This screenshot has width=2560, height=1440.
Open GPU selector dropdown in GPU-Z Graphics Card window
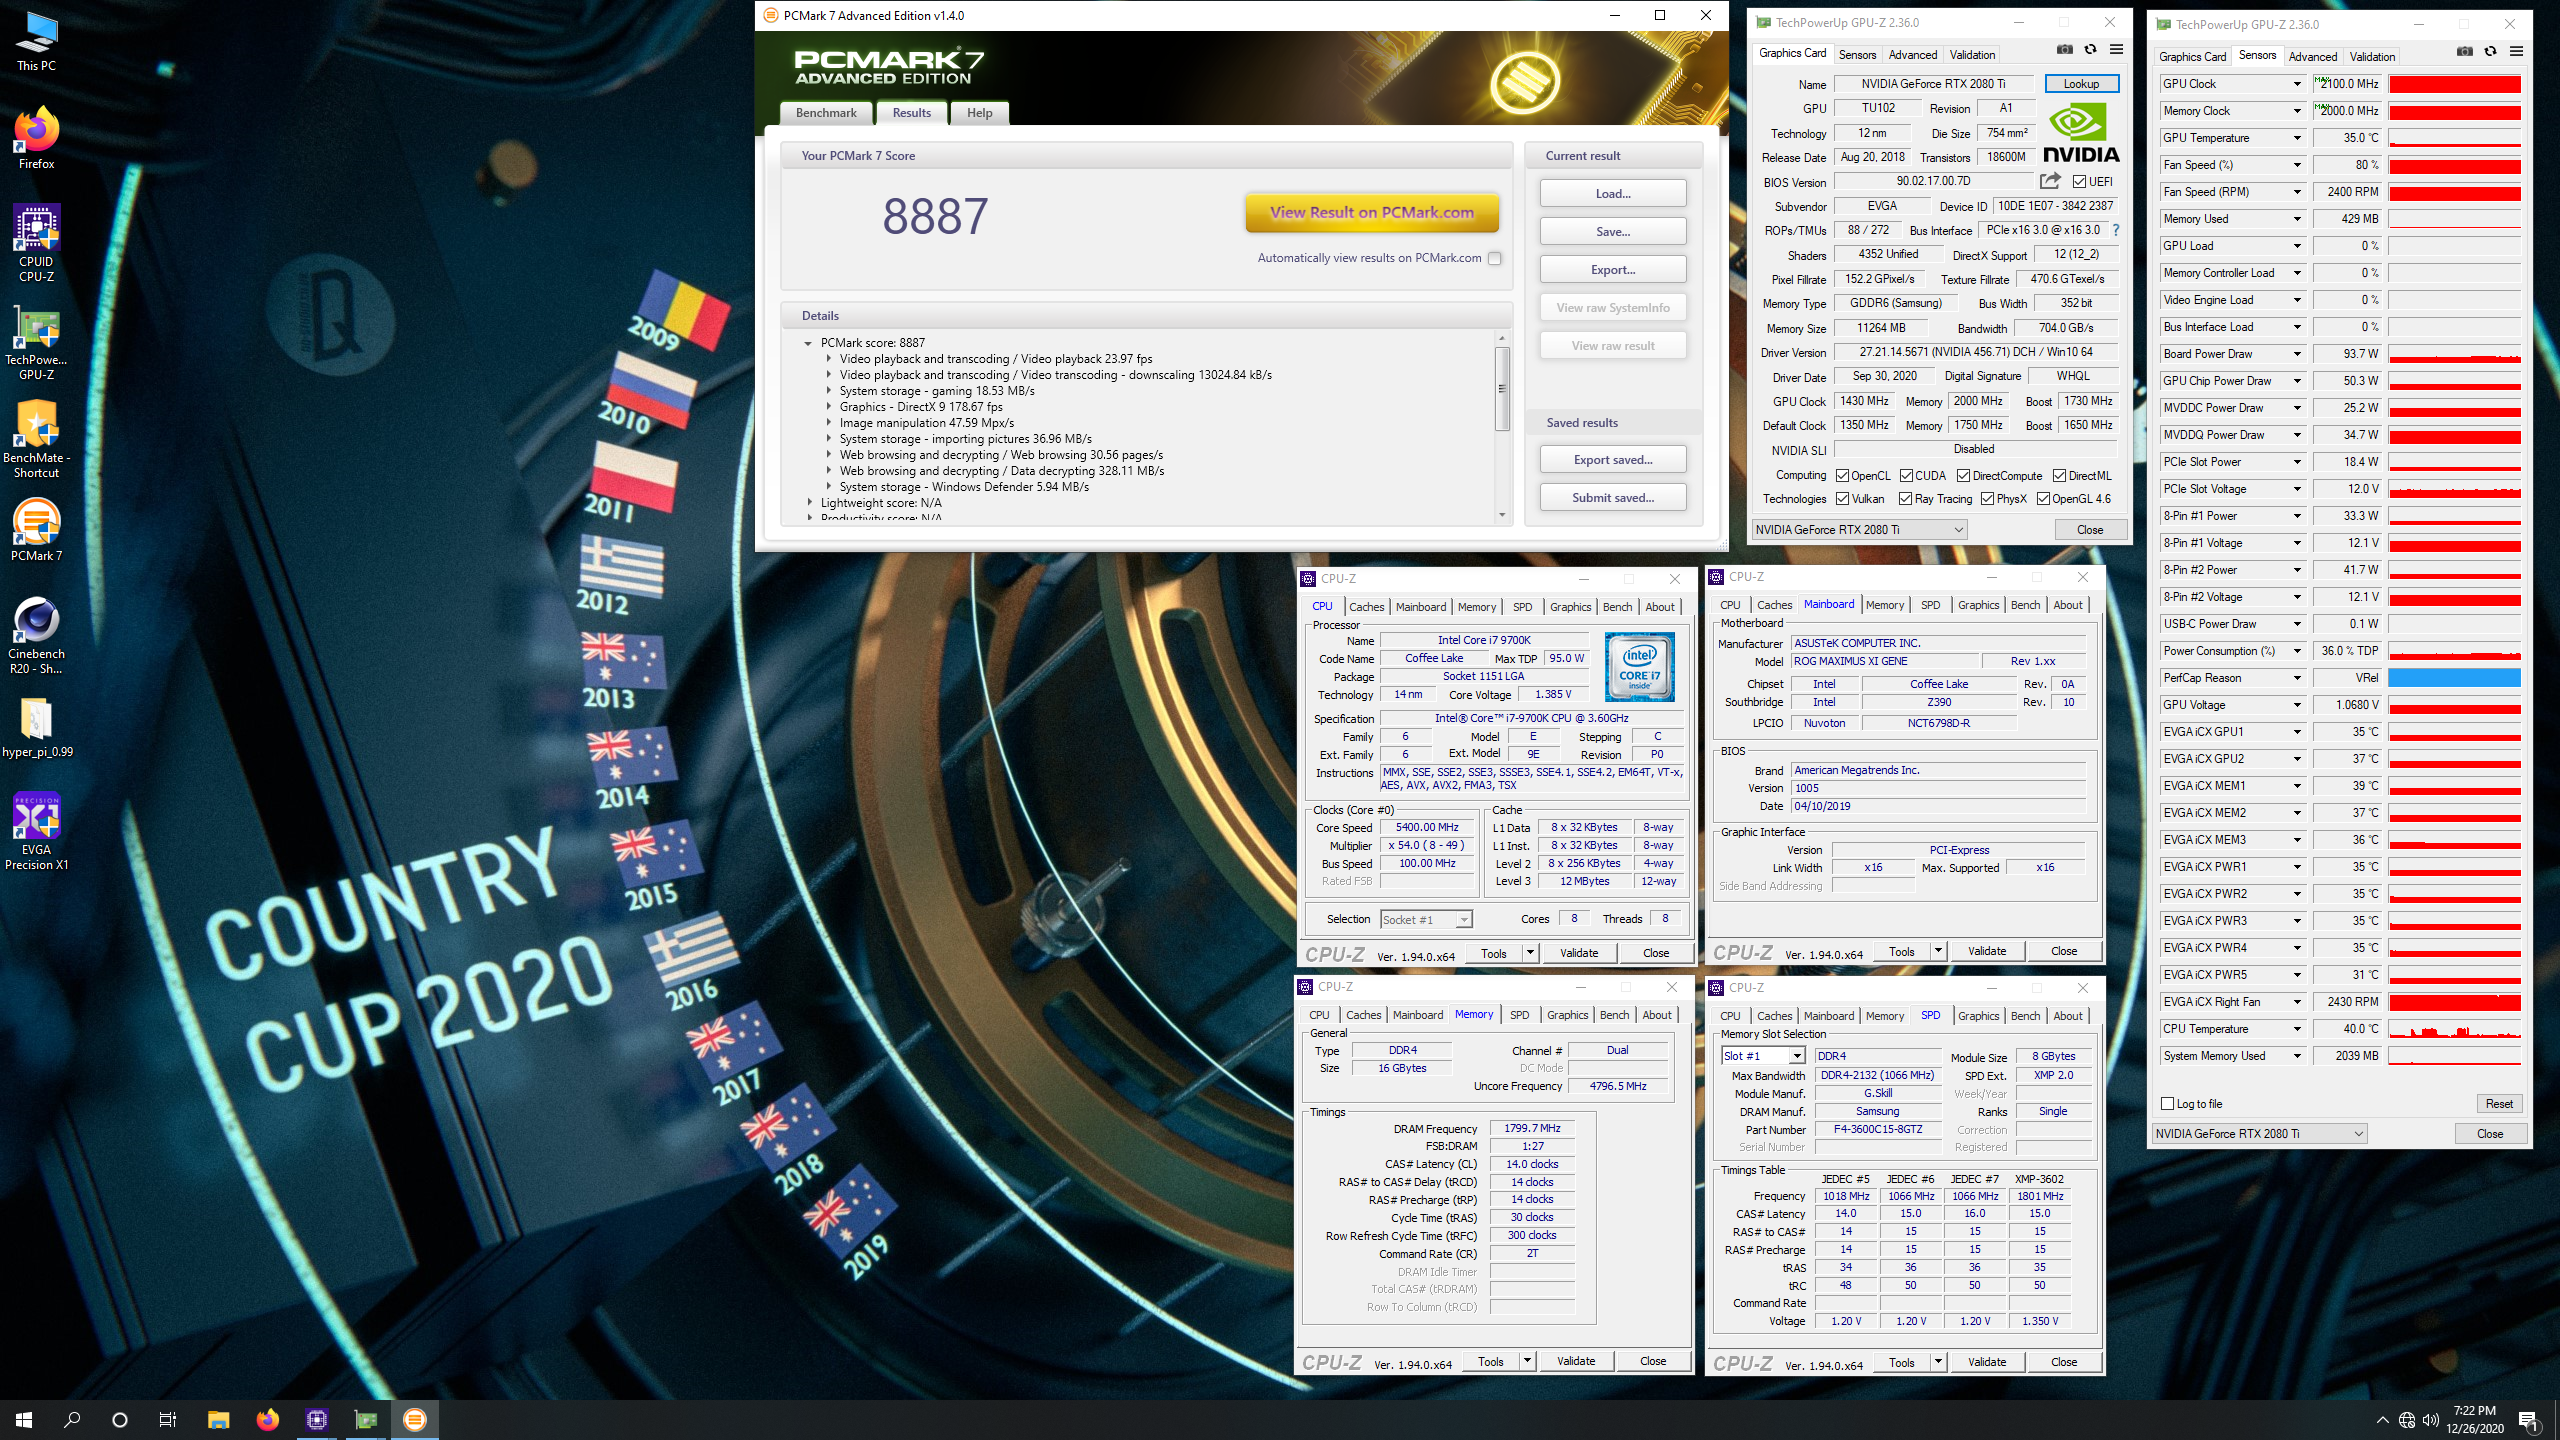tap(1859, 530)
